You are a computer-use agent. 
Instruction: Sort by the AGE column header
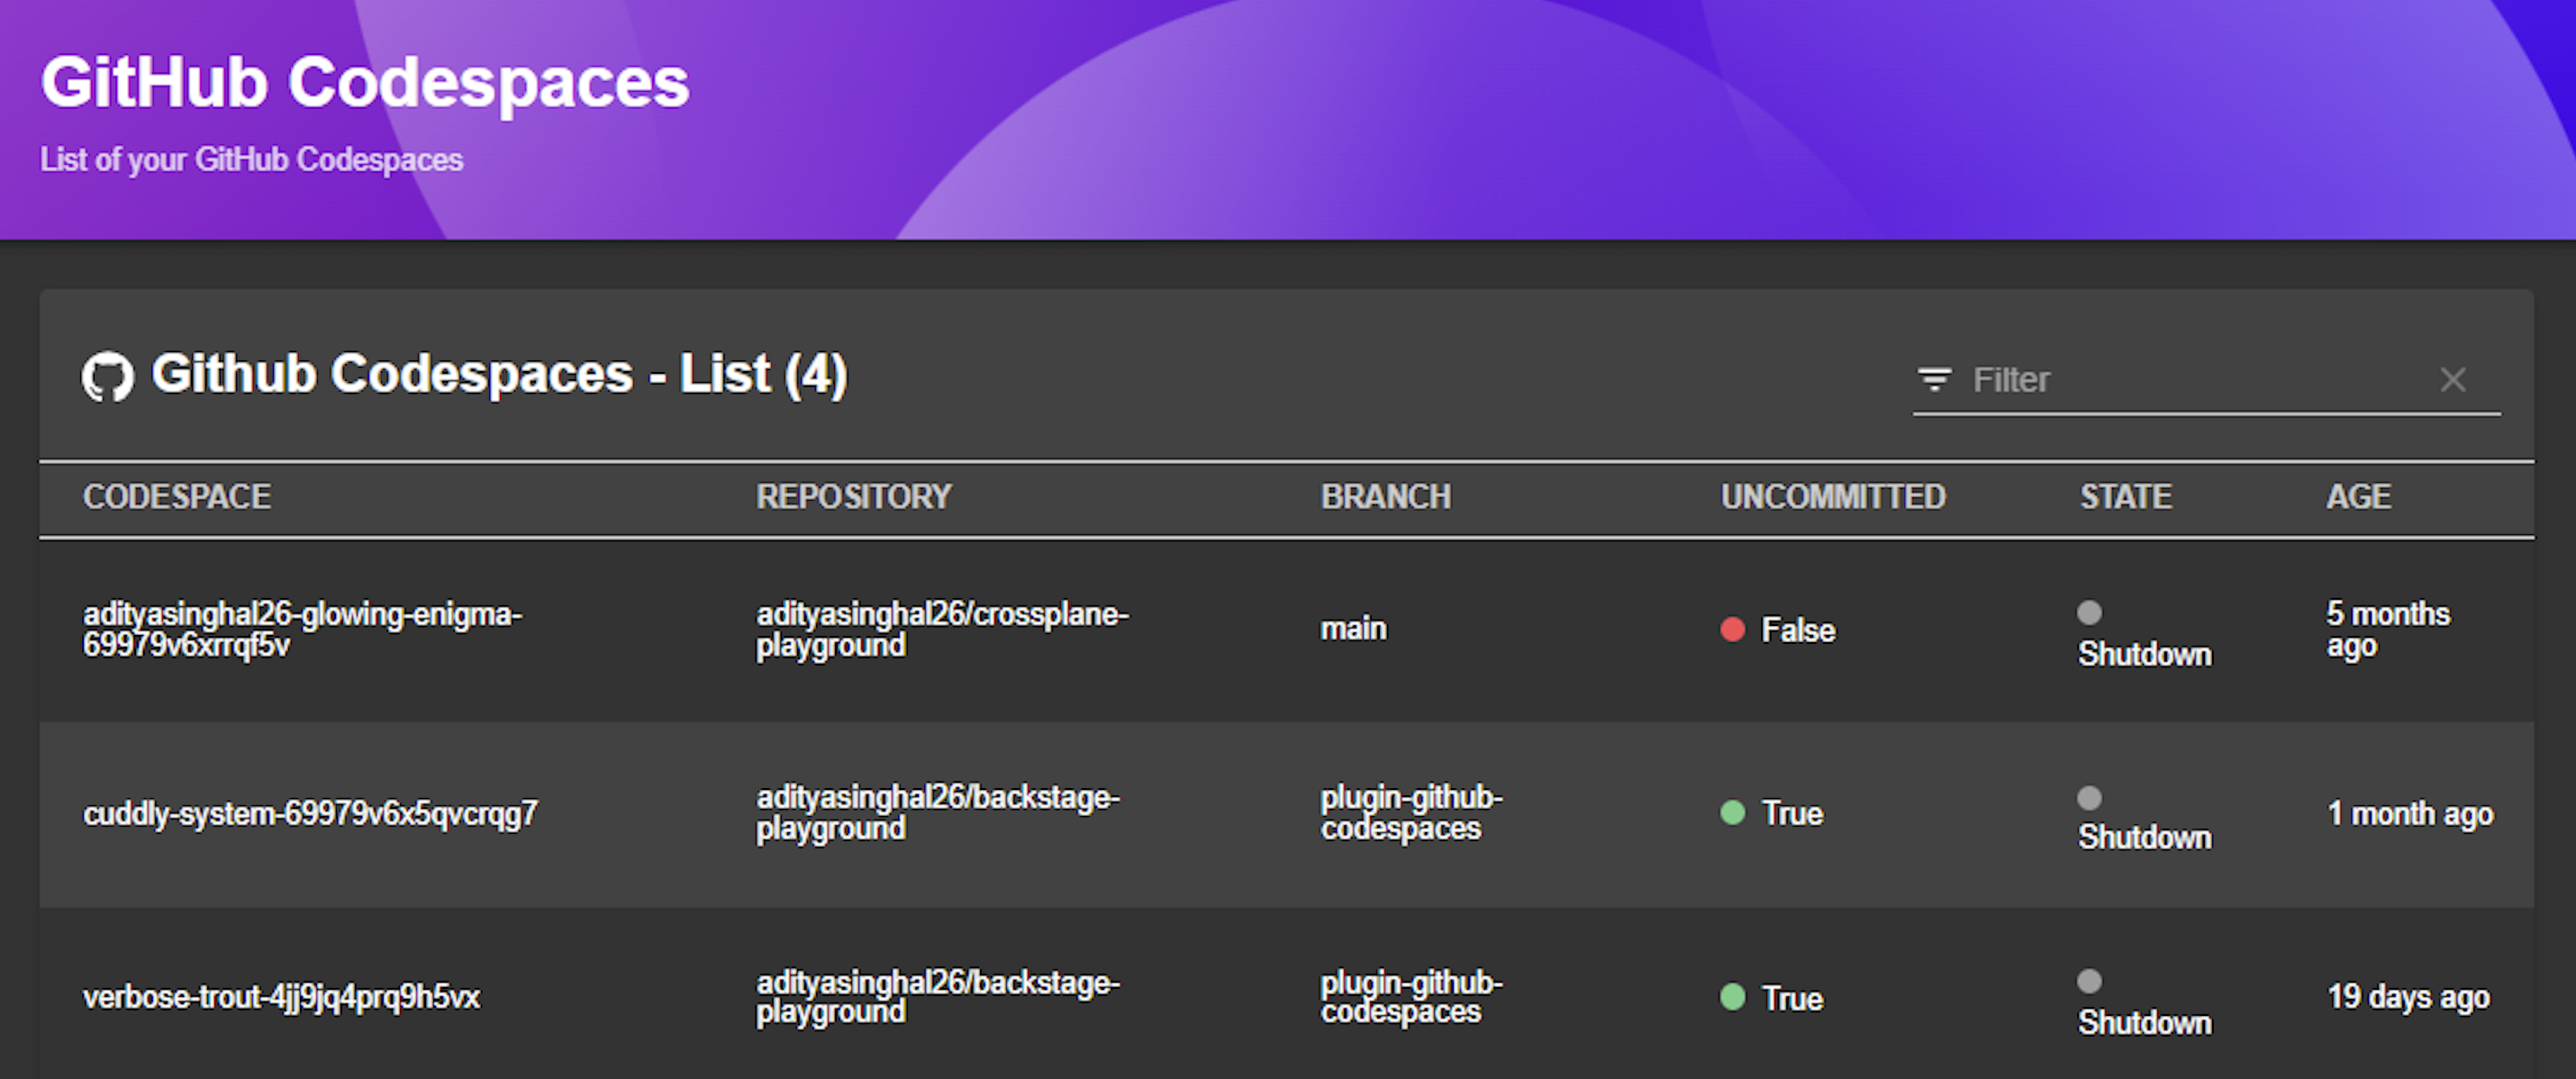click(2358, 497)
